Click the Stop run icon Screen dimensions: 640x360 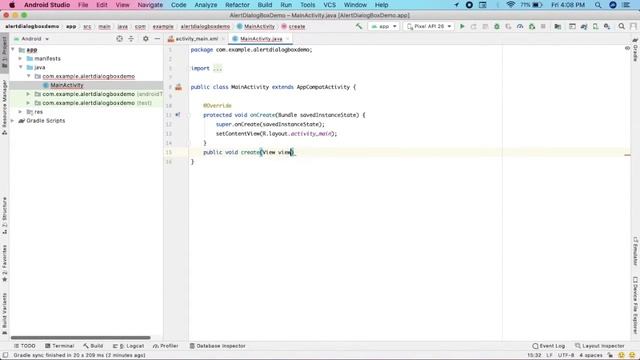(543, 26)
